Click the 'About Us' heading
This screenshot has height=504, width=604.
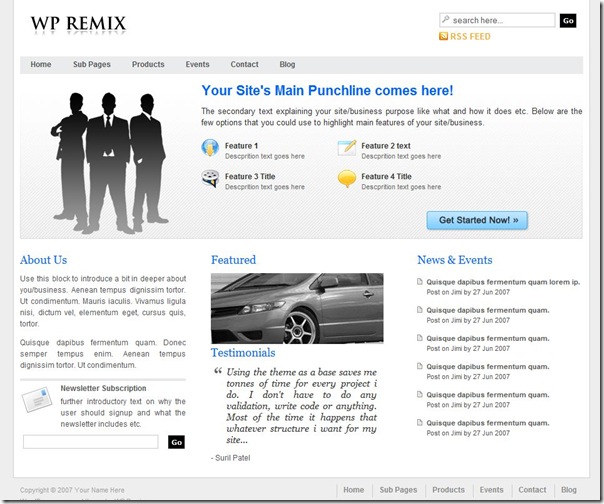44,260
